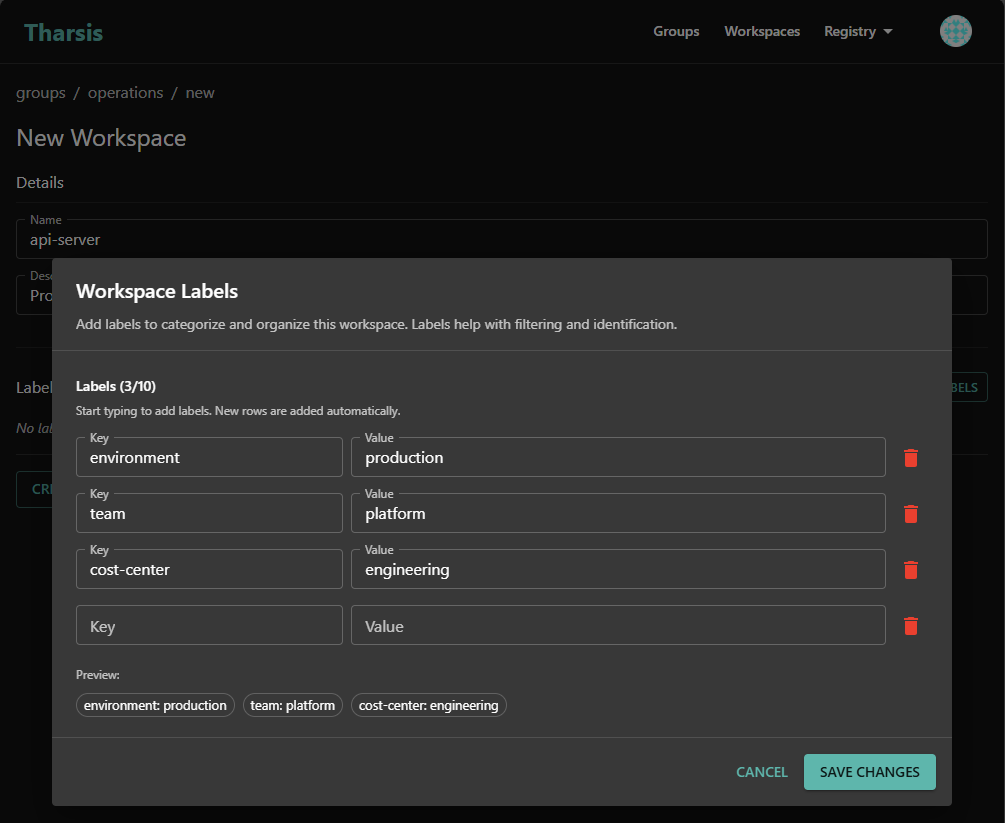The image size is (1005, 823).
Task: Edit the Name field showing api-server
Action: coord(500,239)
